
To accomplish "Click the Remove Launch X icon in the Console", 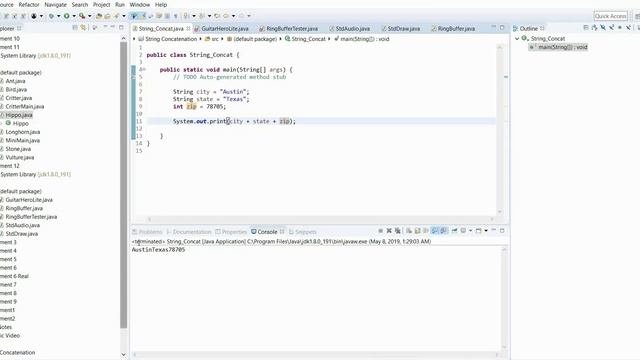I will (x=389, y=231).
